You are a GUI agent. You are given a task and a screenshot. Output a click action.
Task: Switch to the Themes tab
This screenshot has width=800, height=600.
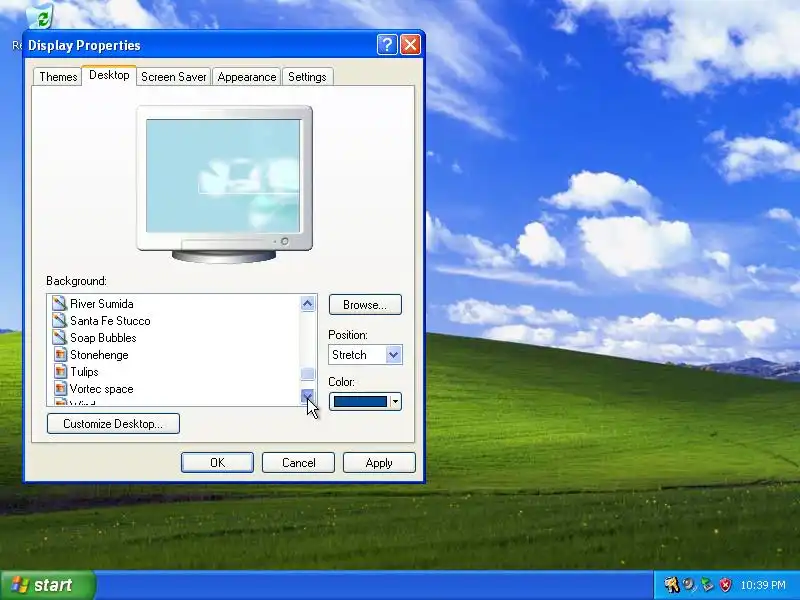coord(58,77)
